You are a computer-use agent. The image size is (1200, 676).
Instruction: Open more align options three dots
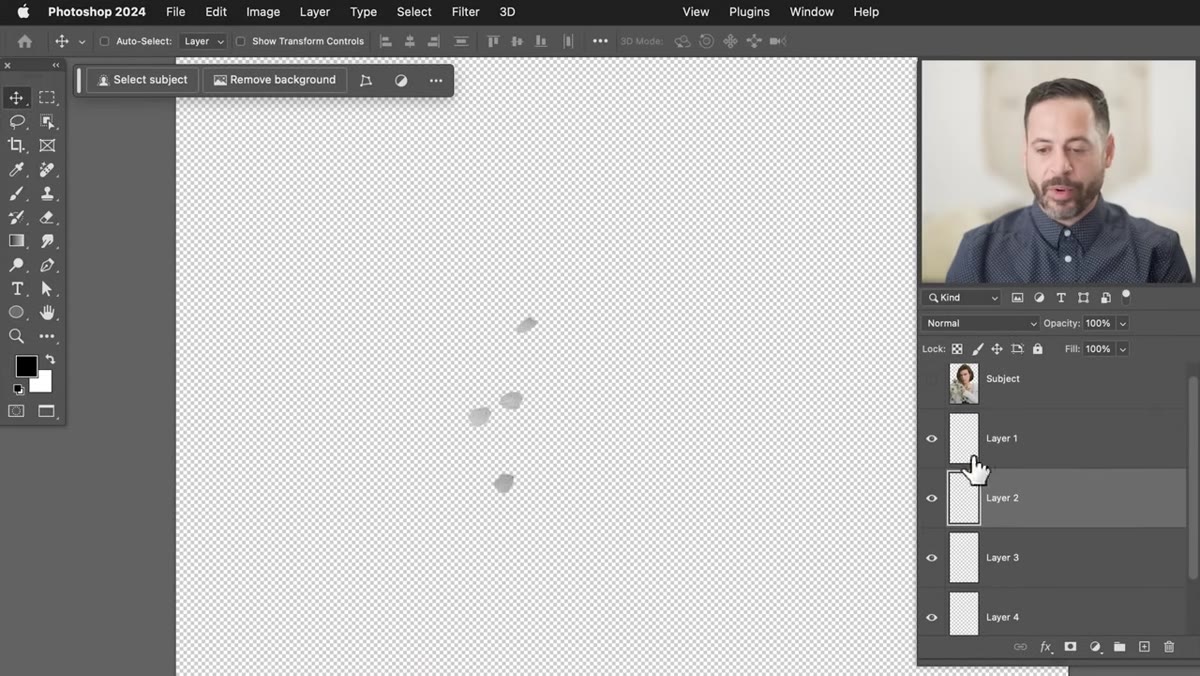(x=600, y=41)
